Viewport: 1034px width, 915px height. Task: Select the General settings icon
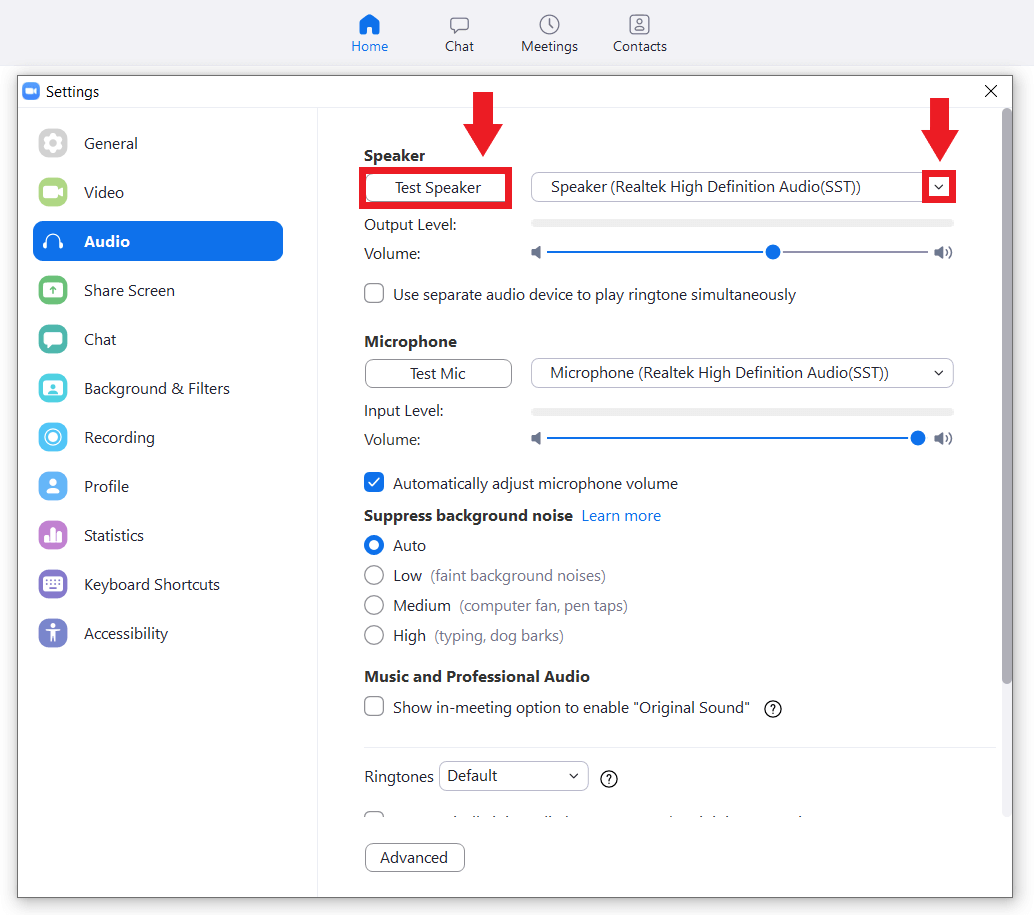click(x=52, y=143)
